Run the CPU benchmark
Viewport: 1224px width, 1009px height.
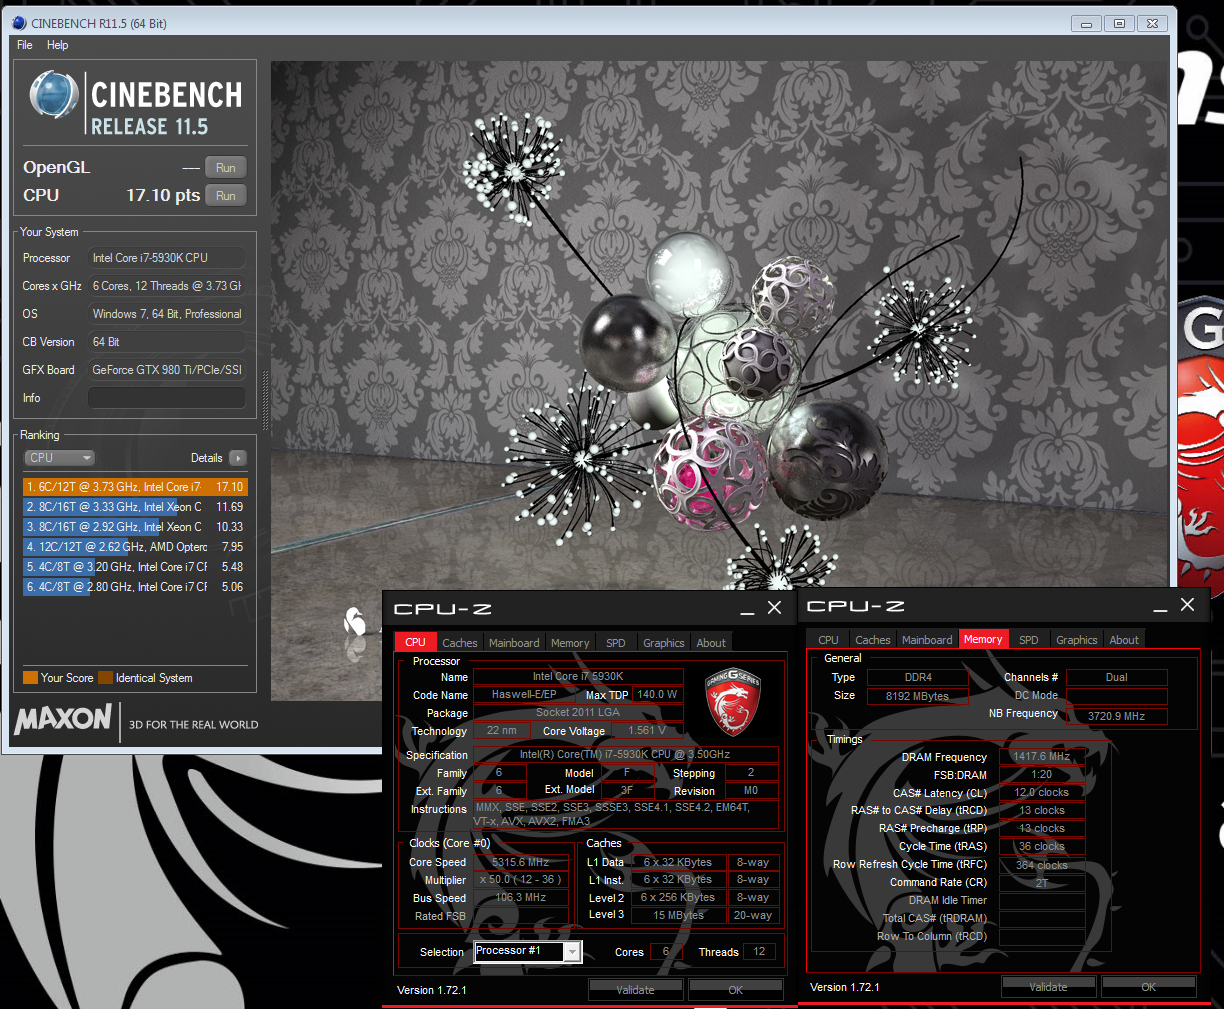pos(226,196)
